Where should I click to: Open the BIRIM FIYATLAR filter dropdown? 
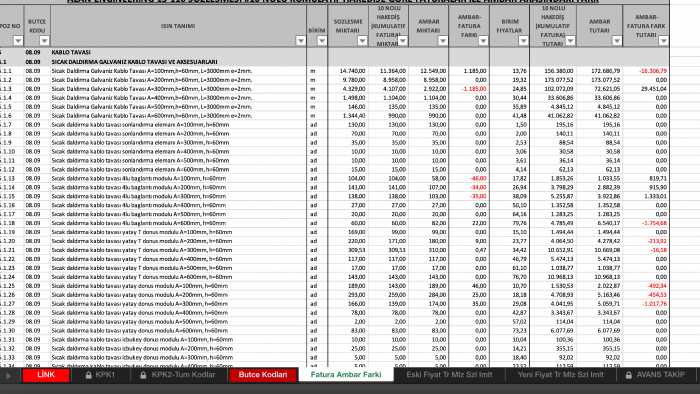tap(523, 41)
